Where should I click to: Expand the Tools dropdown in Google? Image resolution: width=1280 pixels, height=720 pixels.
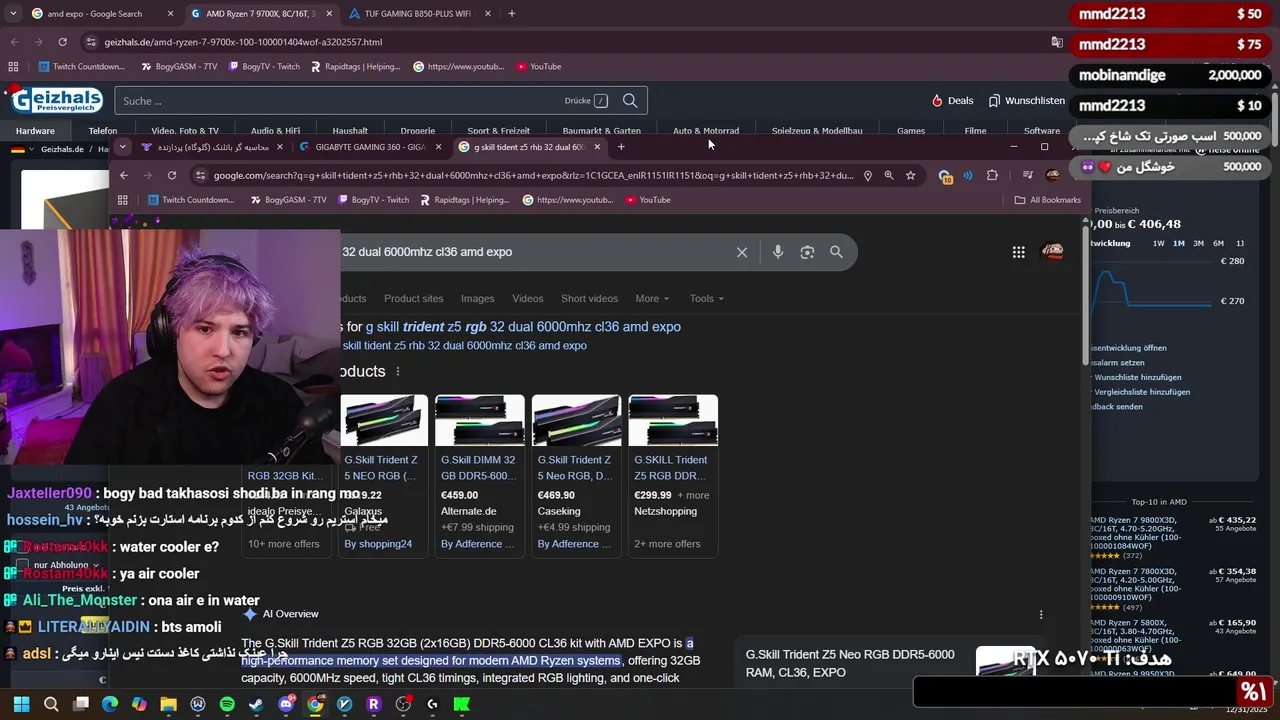(706, 298)
